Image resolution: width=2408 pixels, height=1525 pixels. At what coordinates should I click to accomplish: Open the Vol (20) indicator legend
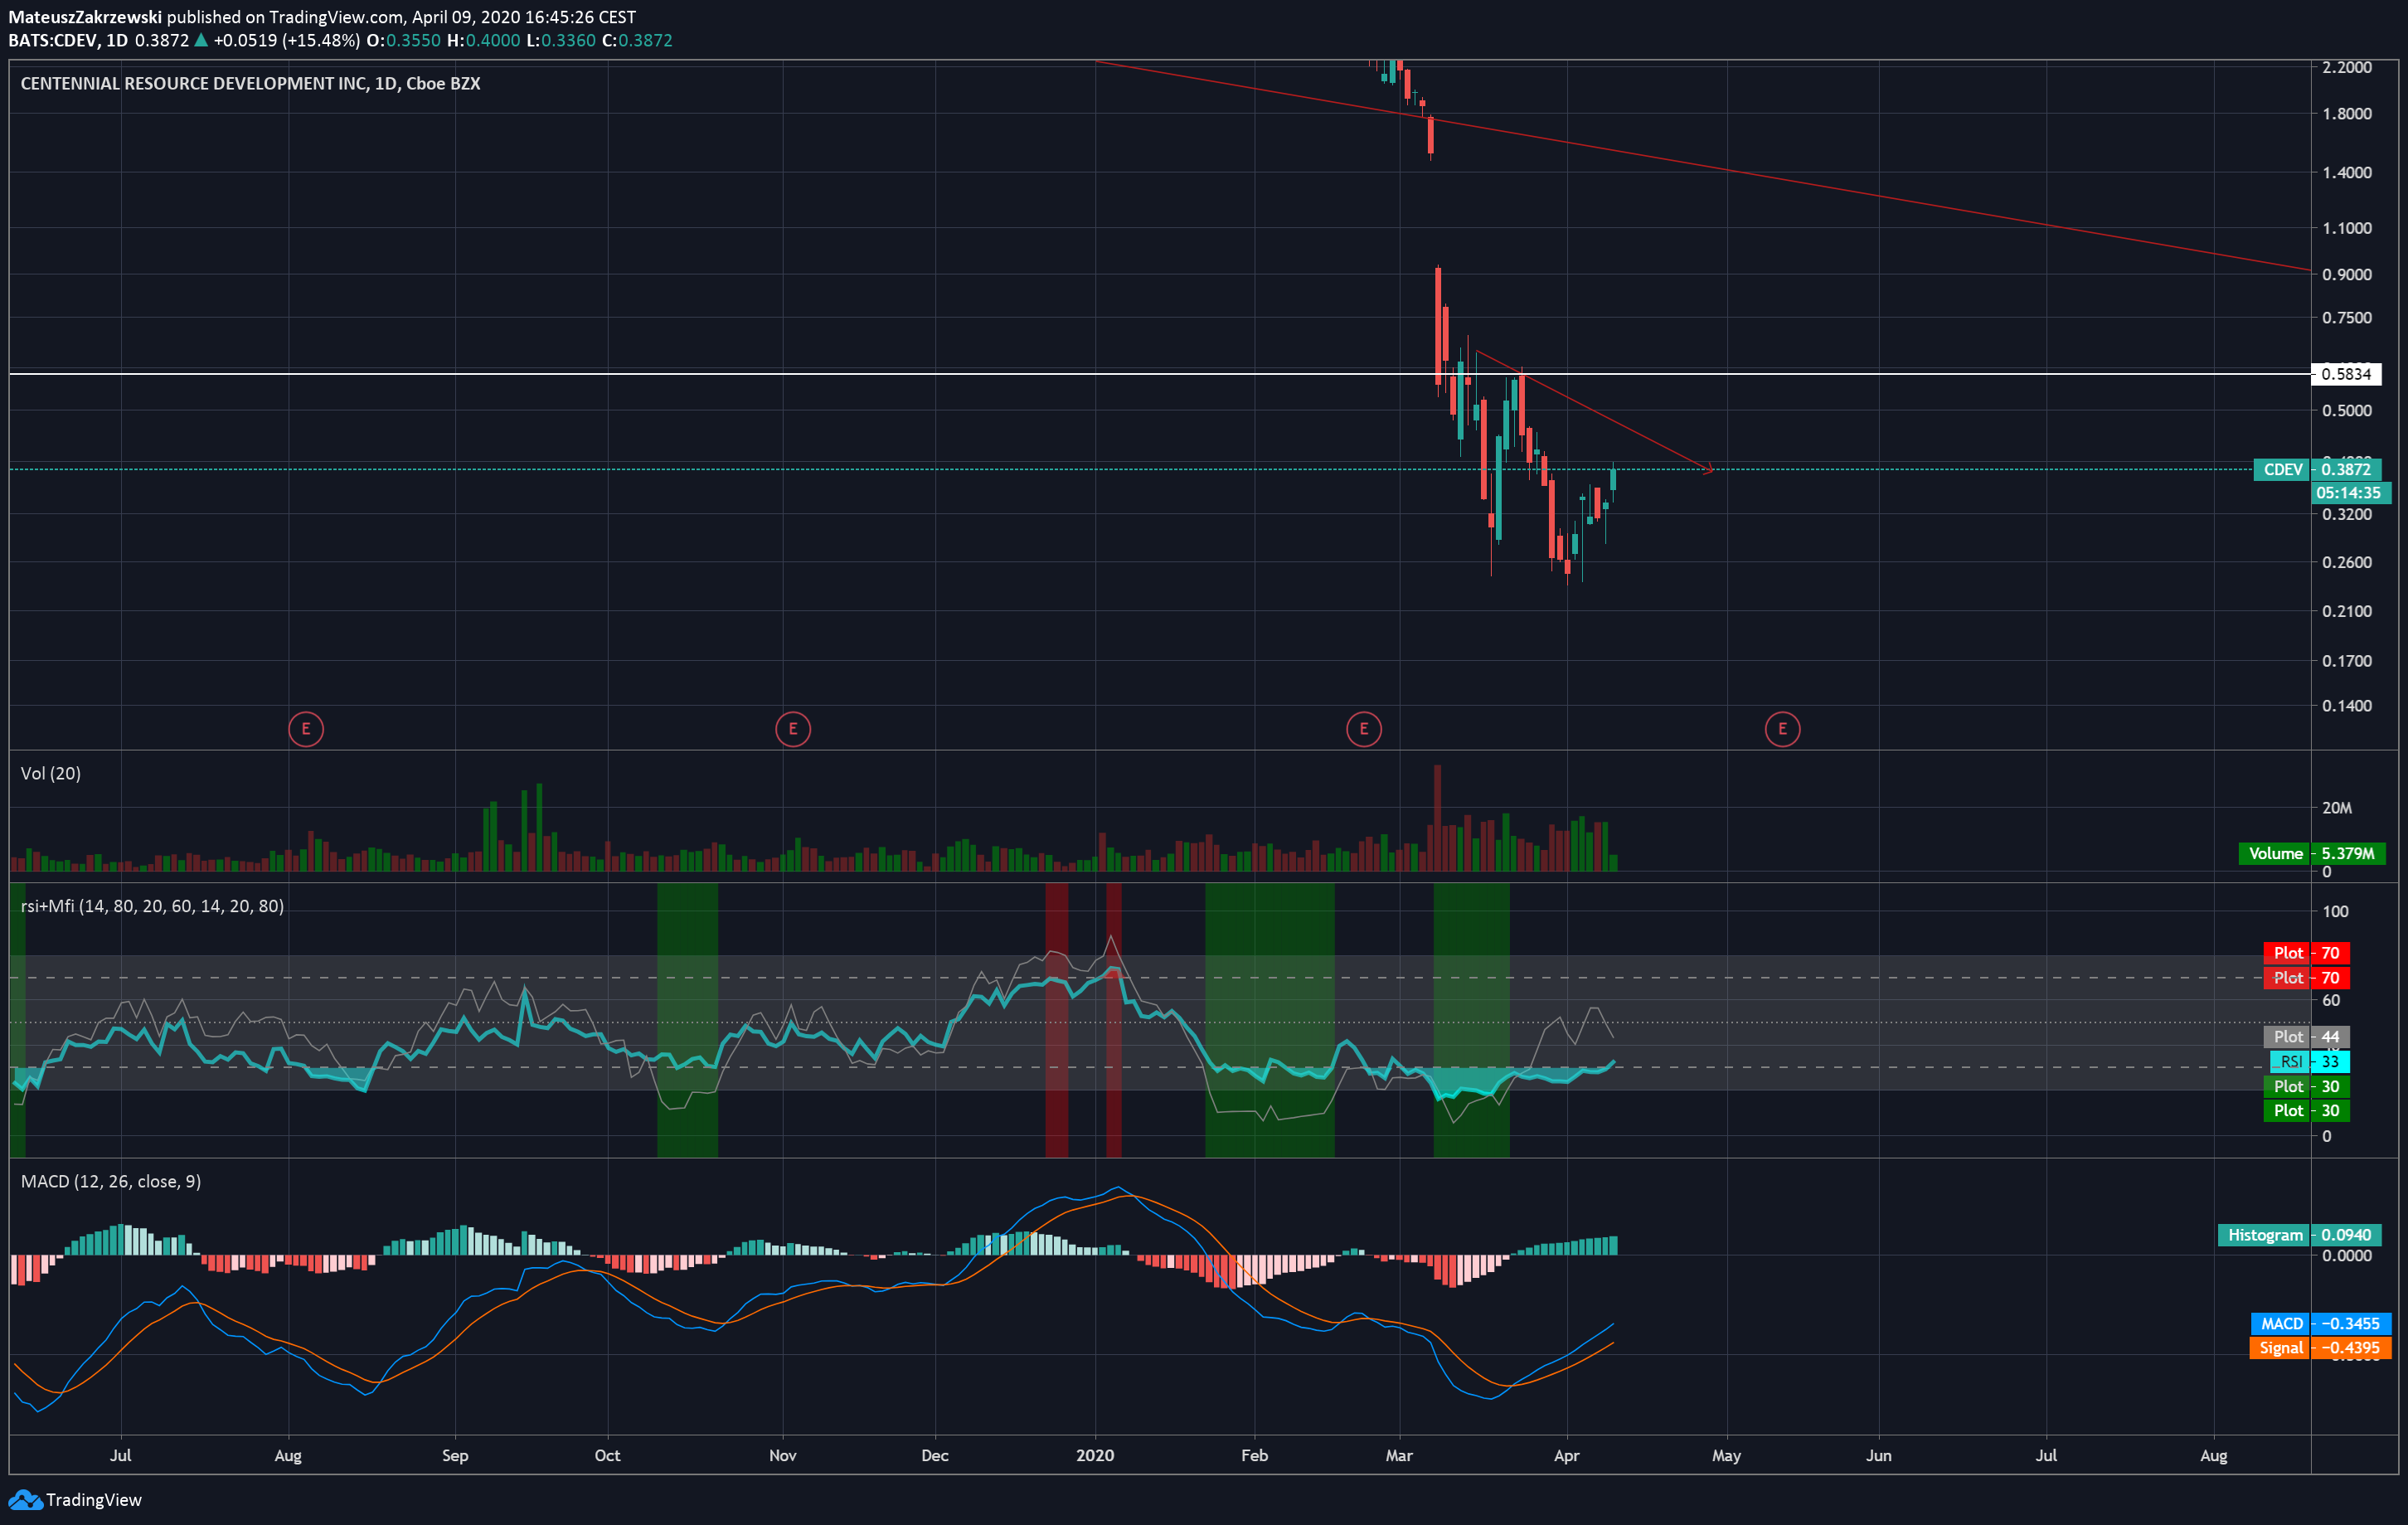[x=51, y=774]
